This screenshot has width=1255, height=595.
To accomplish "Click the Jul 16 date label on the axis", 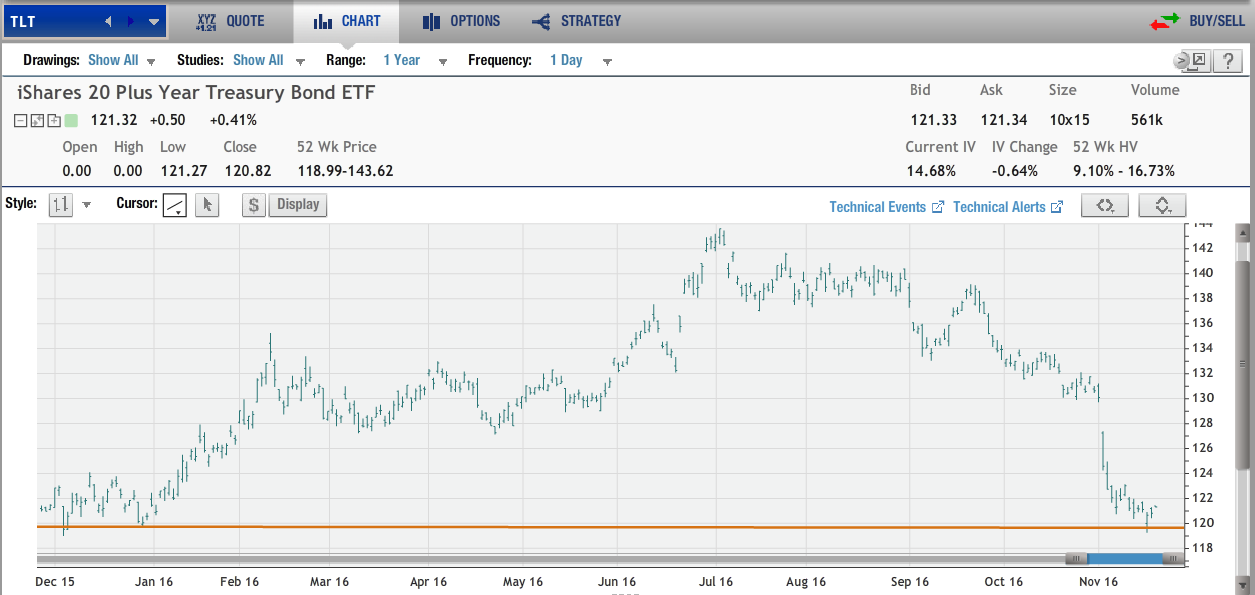I will pyautogui.click(x=715, y=581).
